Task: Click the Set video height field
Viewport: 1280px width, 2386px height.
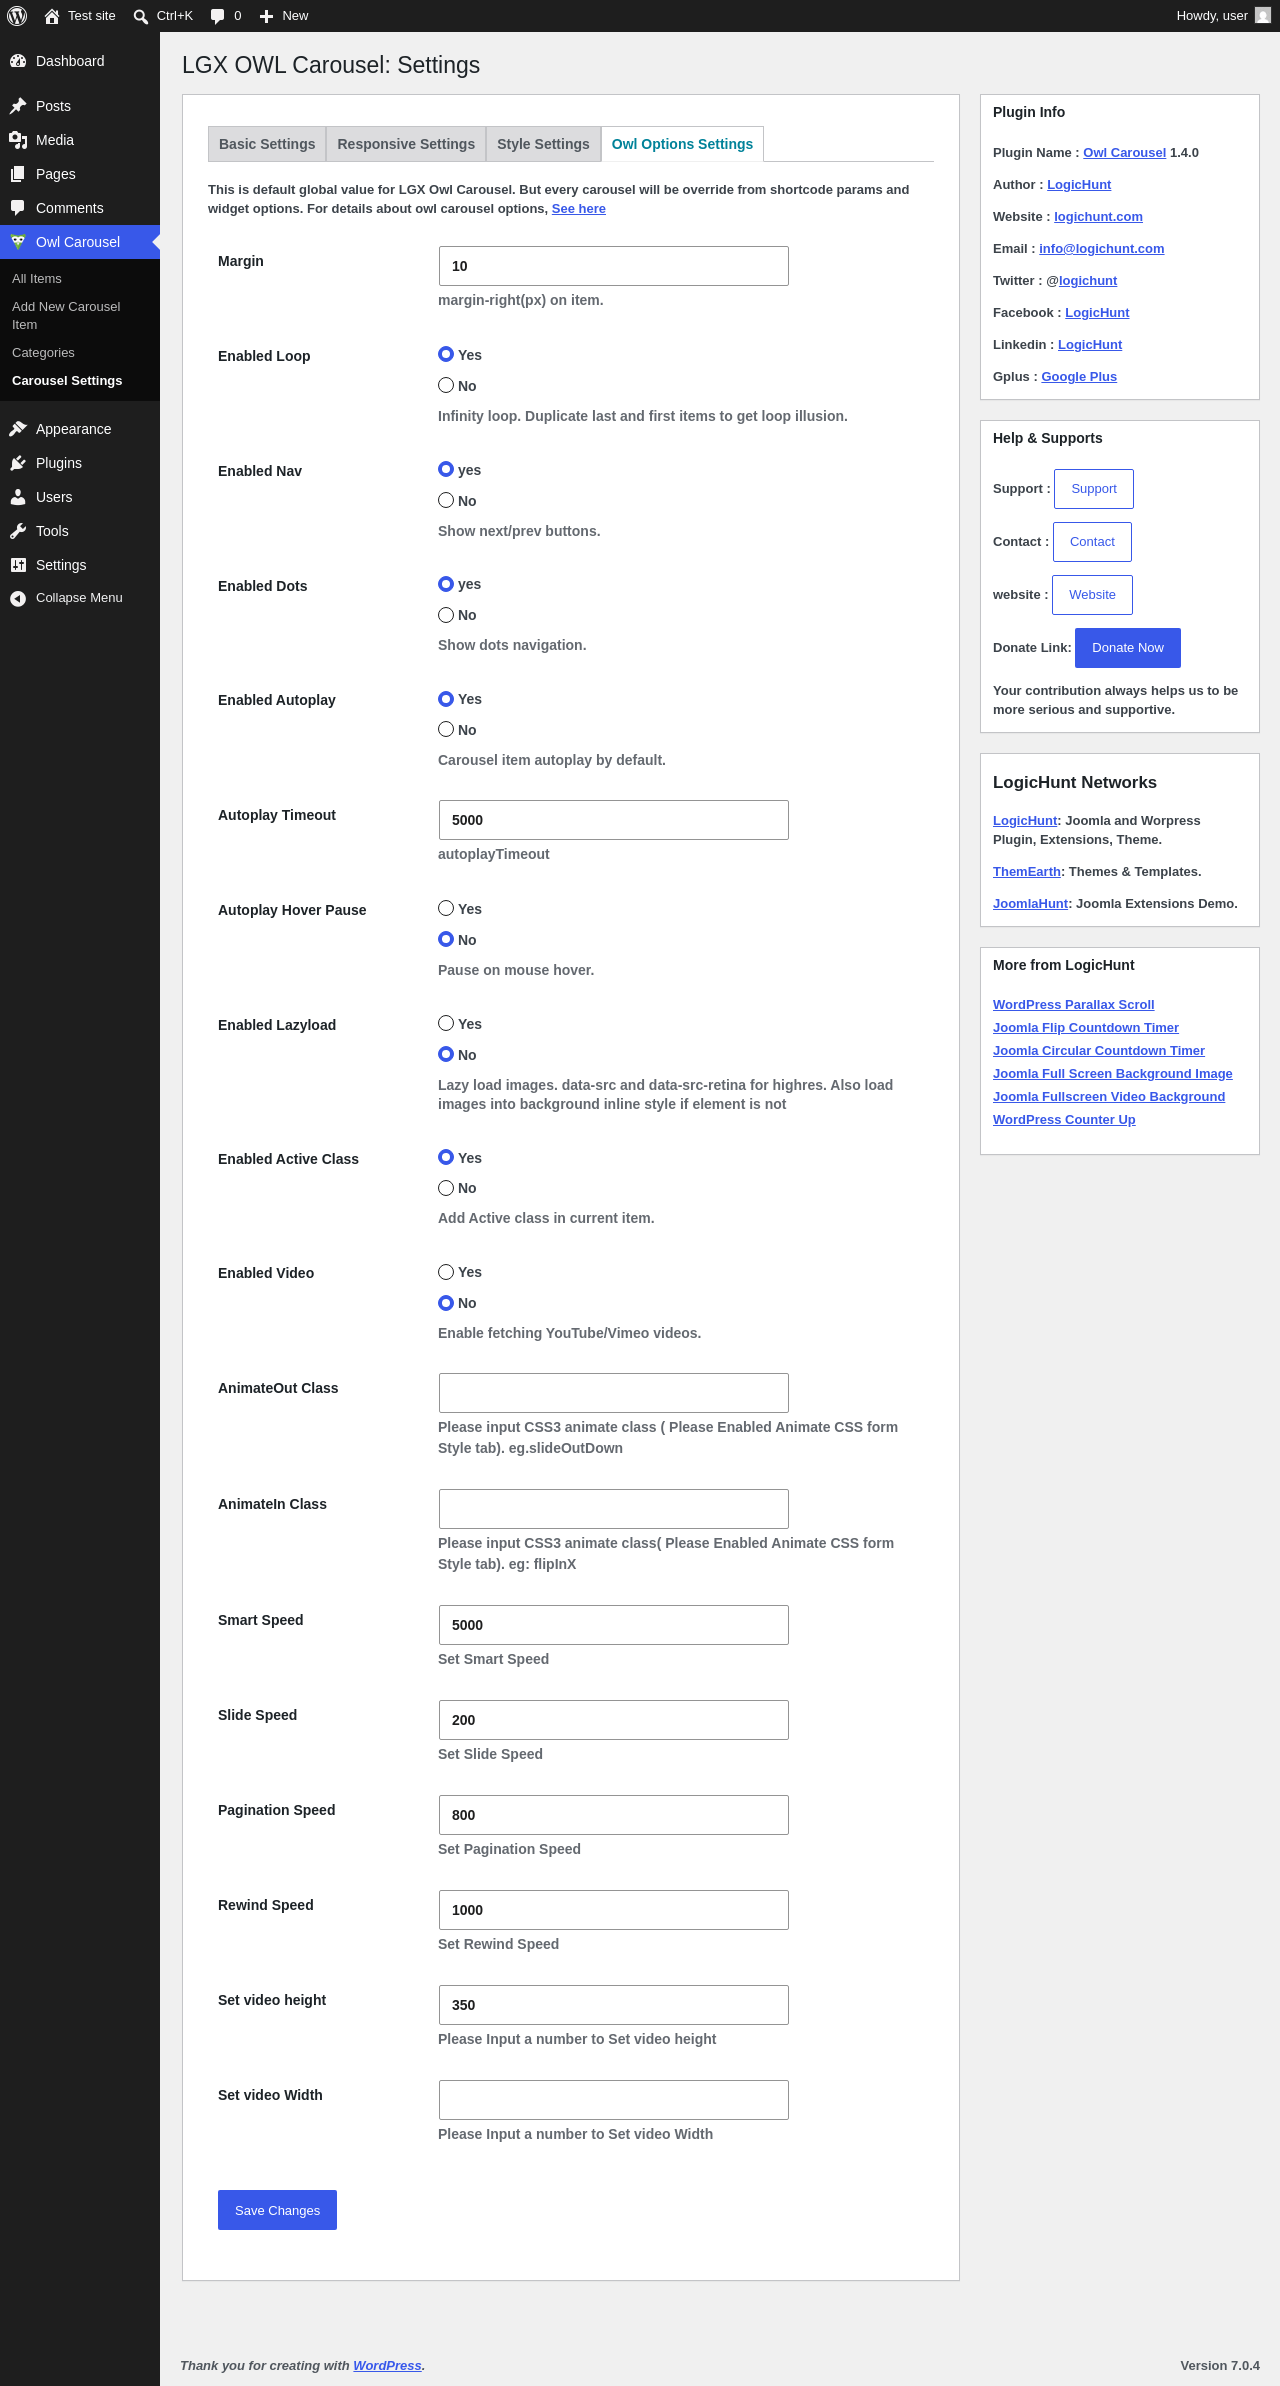Action: (x=614, y=2005)
